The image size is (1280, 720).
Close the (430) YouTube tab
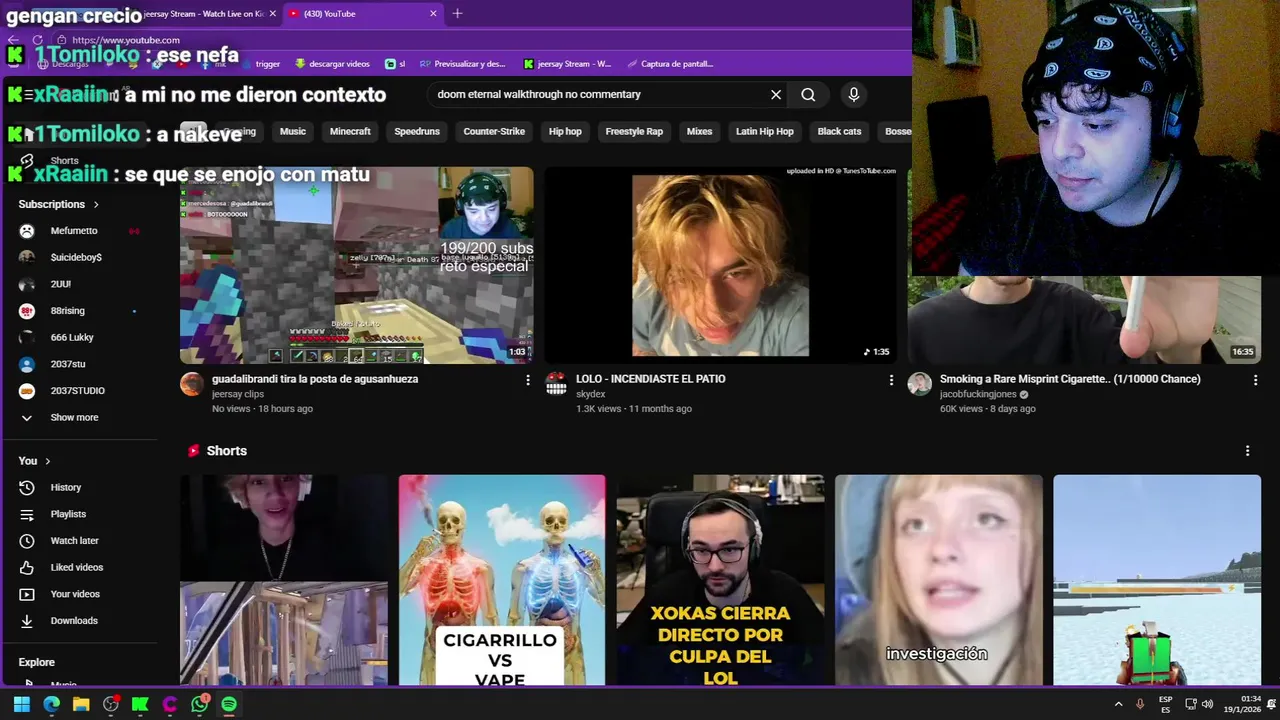[433, 14]
